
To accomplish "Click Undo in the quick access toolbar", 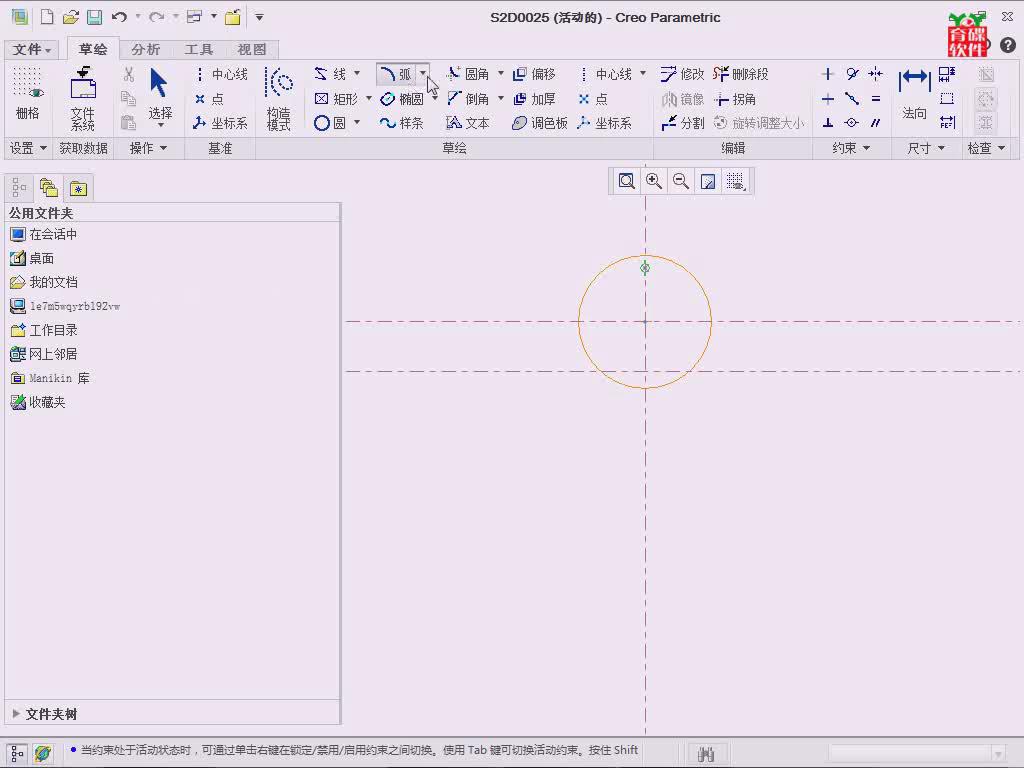I will point(119,17).
